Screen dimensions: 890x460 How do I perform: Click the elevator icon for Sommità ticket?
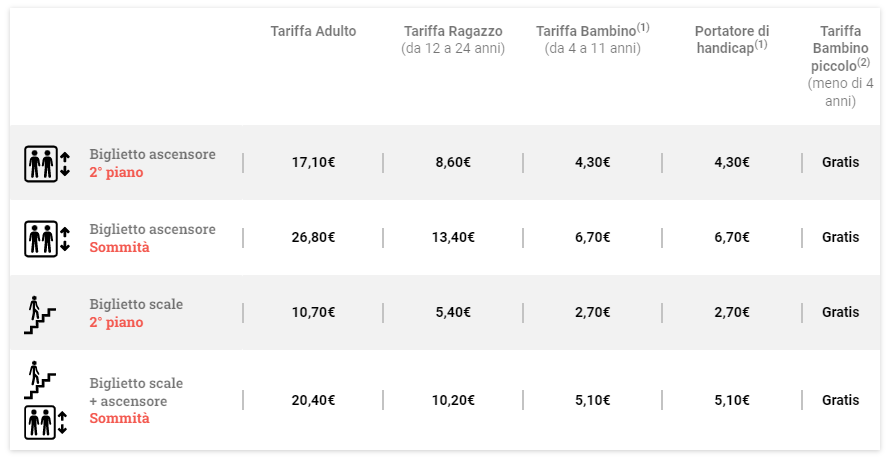click(46, 238)
